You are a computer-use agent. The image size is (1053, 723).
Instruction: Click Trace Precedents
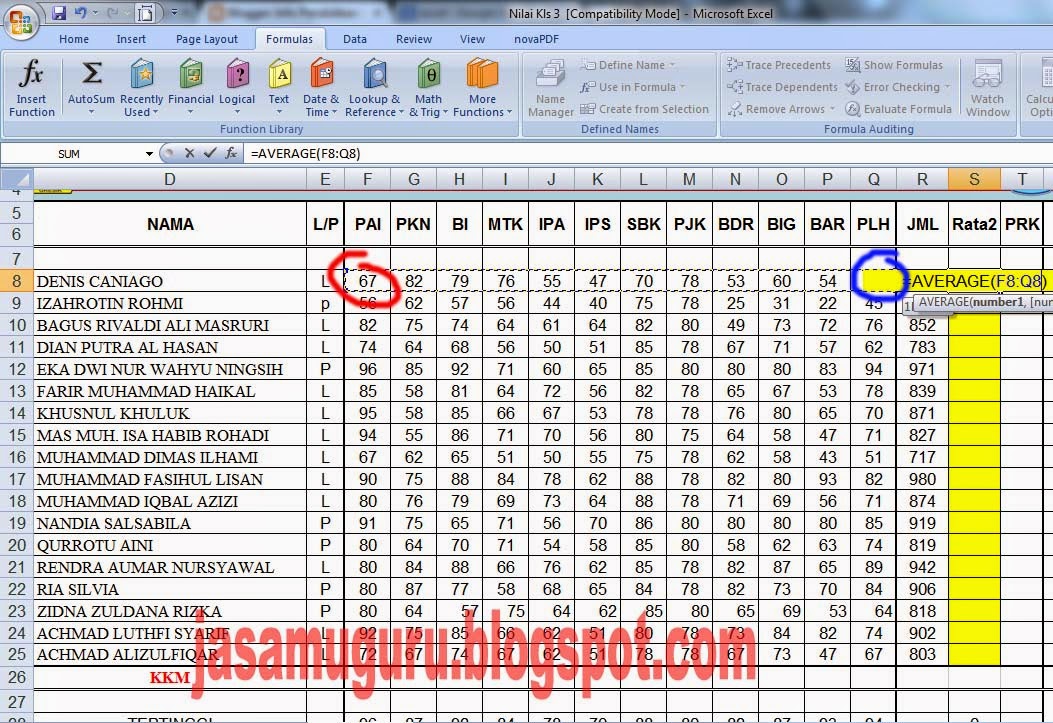pos(781,64)
